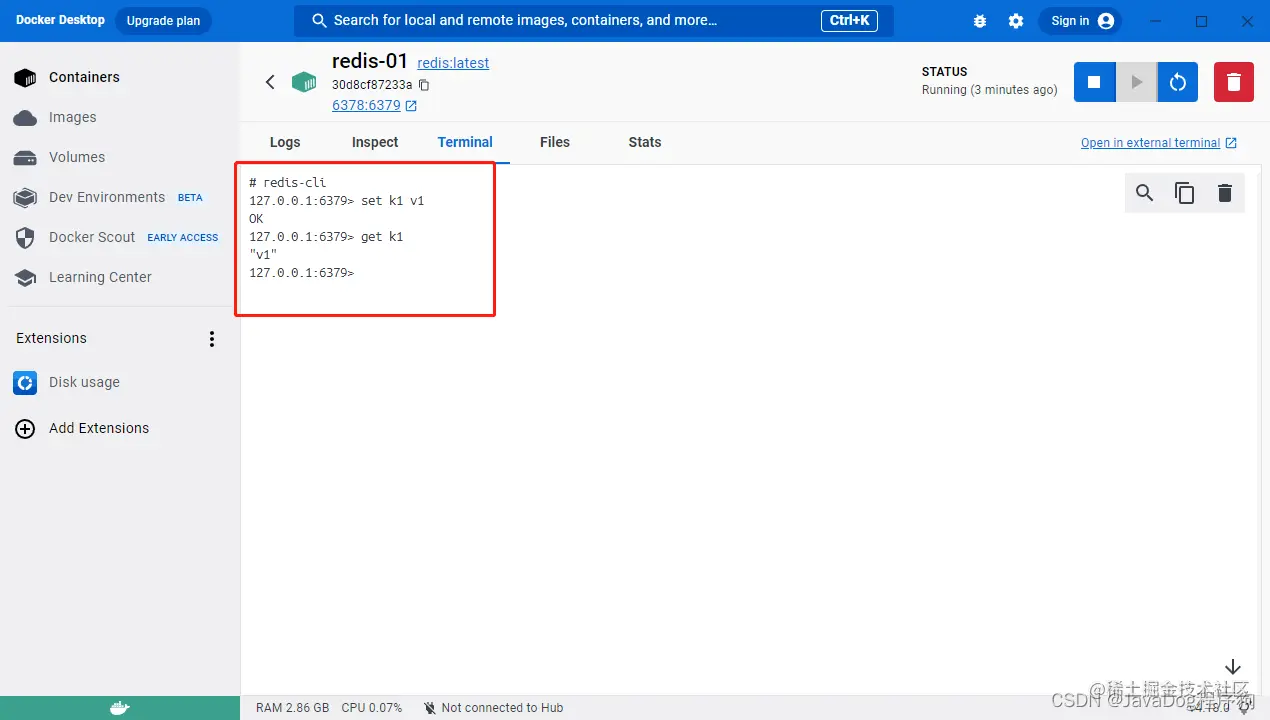Copy terminal output to clipboard

pos(1185,193)
